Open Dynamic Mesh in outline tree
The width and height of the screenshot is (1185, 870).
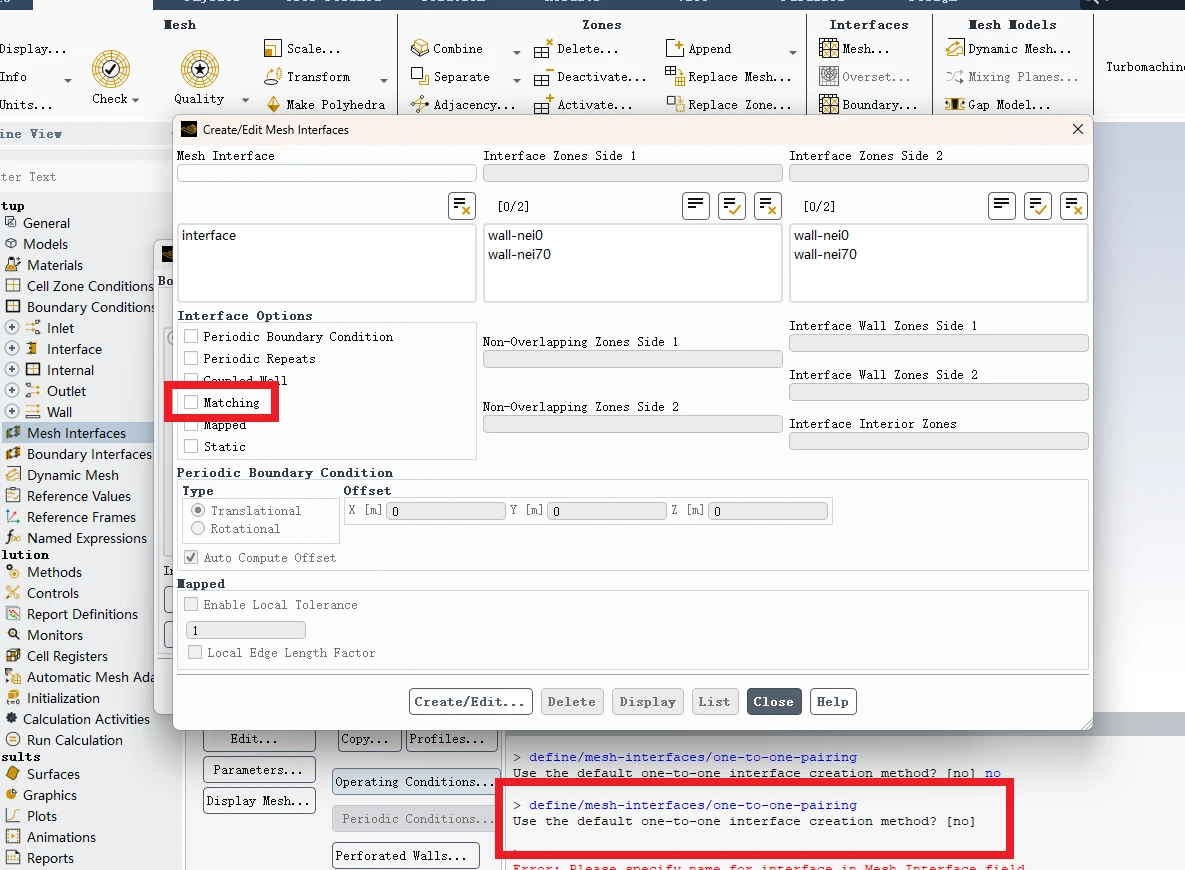(73, 475)
